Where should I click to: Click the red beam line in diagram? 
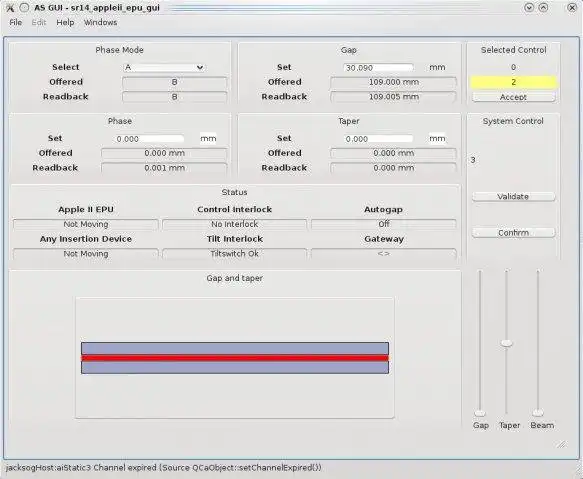coord(235,358)
